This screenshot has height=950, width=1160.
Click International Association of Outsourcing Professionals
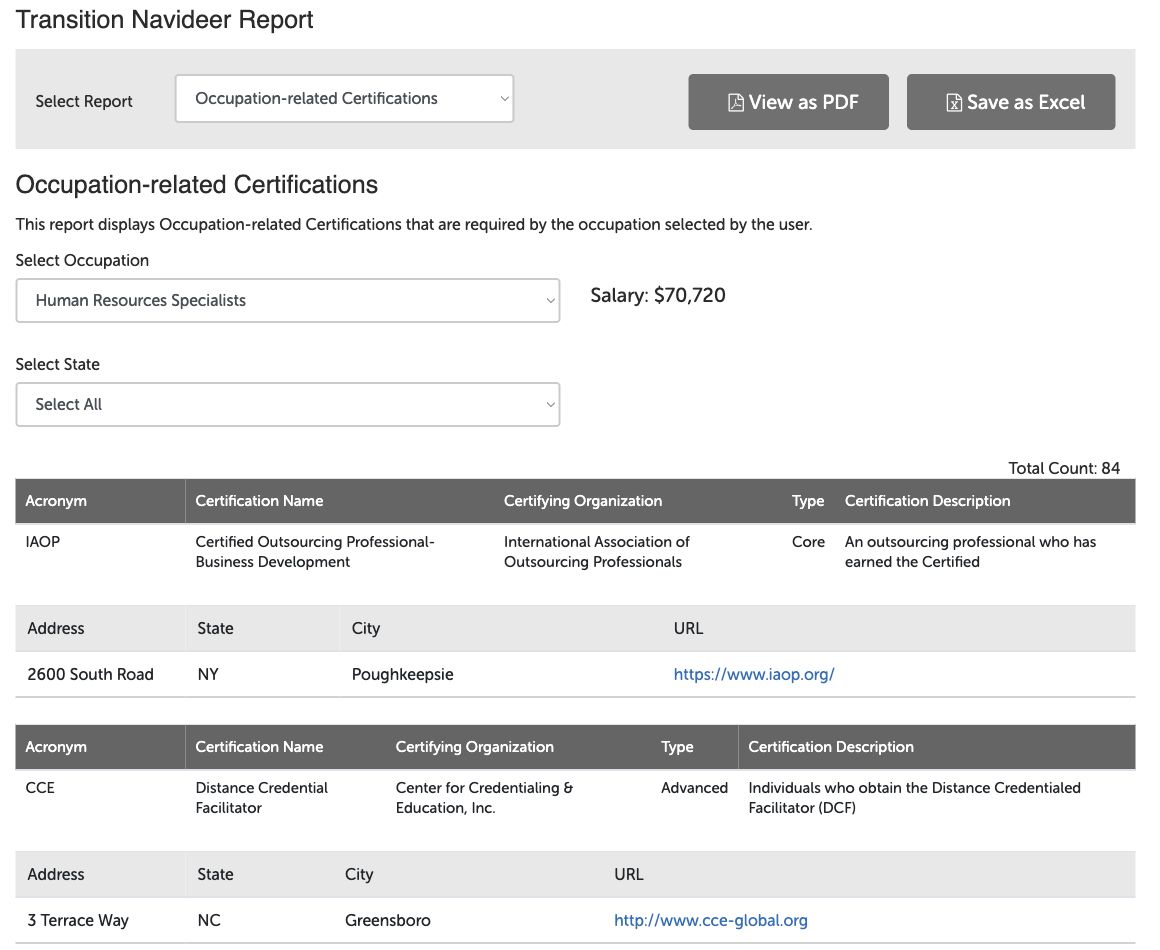click(597, 552)
